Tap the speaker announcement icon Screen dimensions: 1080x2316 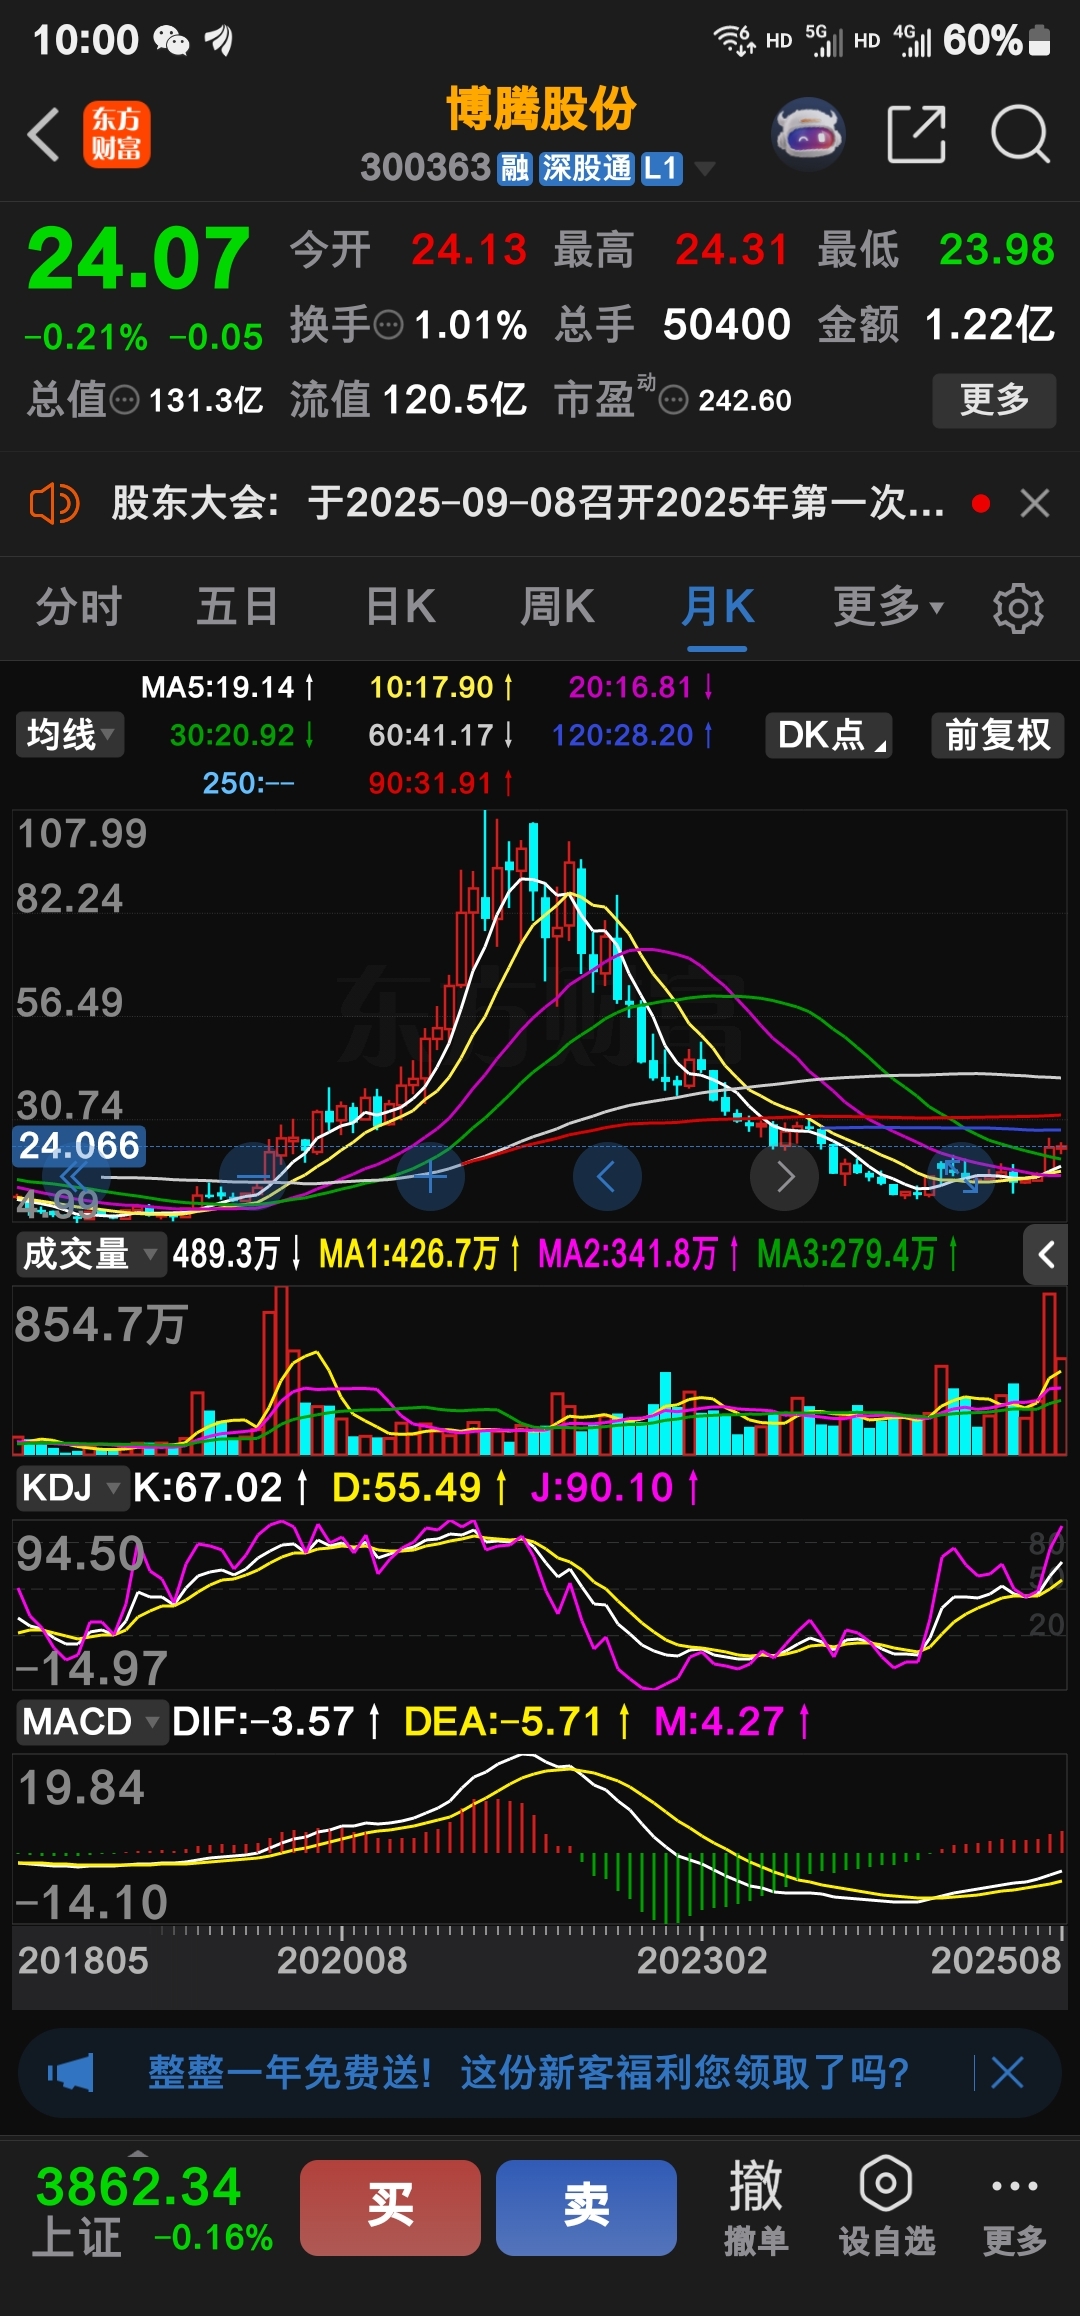(x=54, y=503)
